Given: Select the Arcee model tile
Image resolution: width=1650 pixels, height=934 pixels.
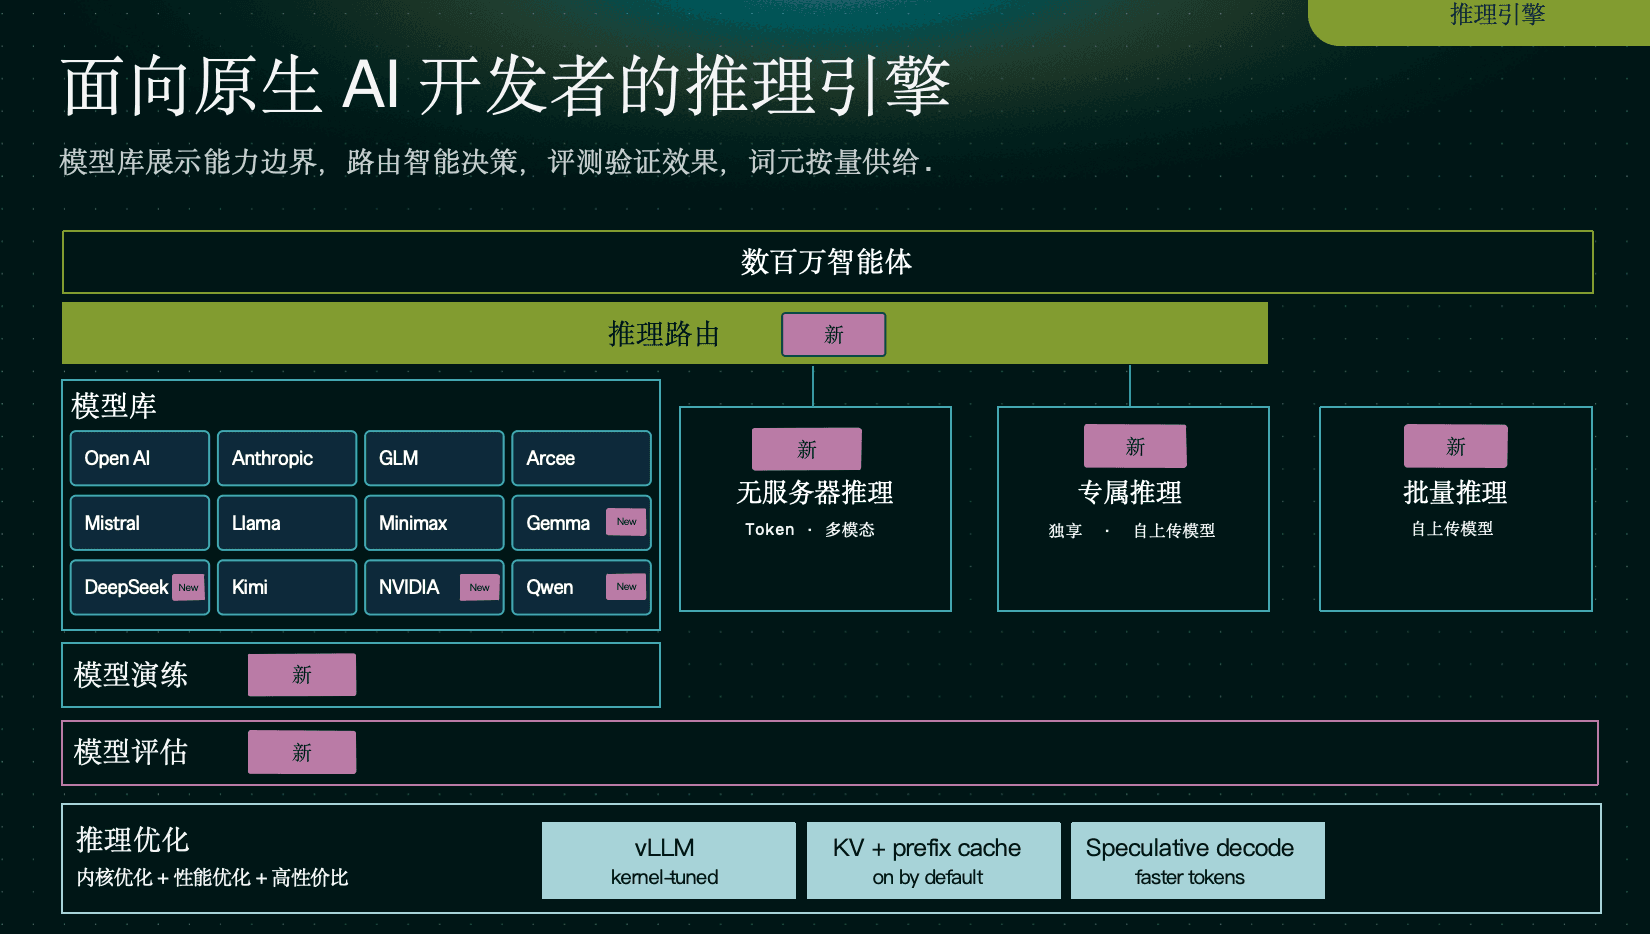Looking at the screenshot, I should pyautogui.click(x=581, y=458).
